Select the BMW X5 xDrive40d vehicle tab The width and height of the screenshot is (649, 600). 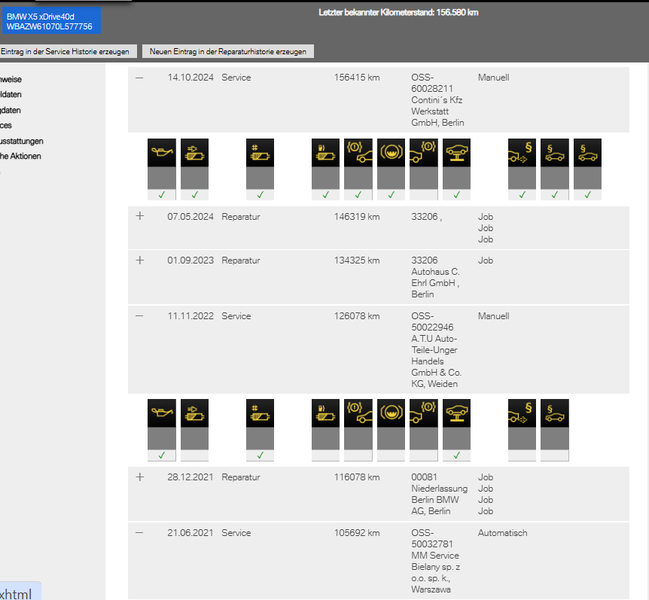pyautogui.click(x=50, y=21)
